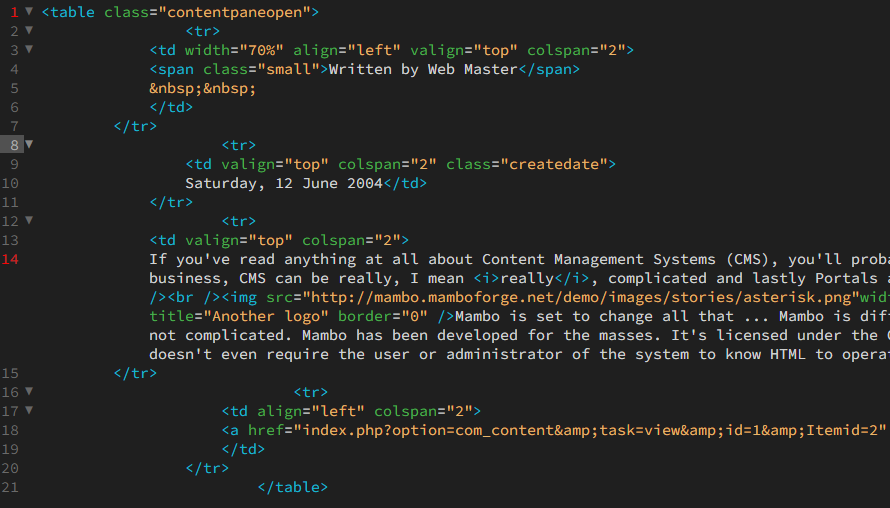The image size is (890, 508).
Task: Click the </tr> closing tag on line 15
Action: pos(135,373)
